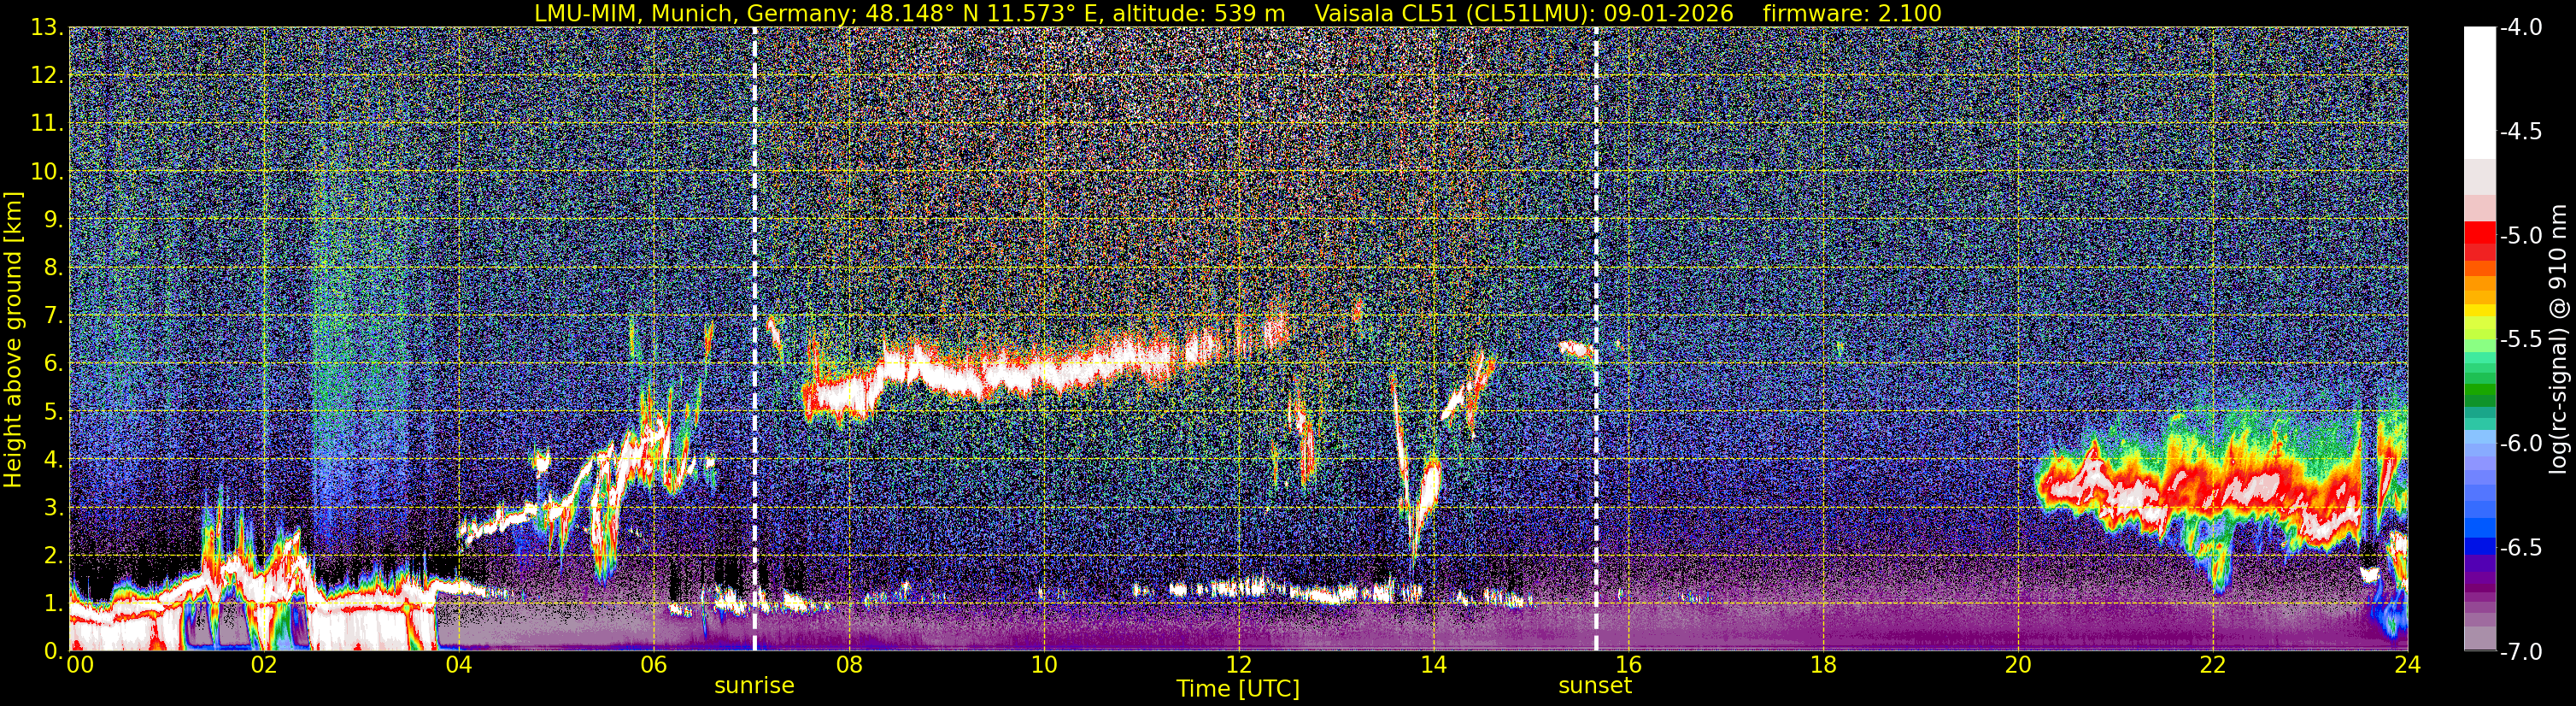Click time axis tick label '08'

(848, 665)
